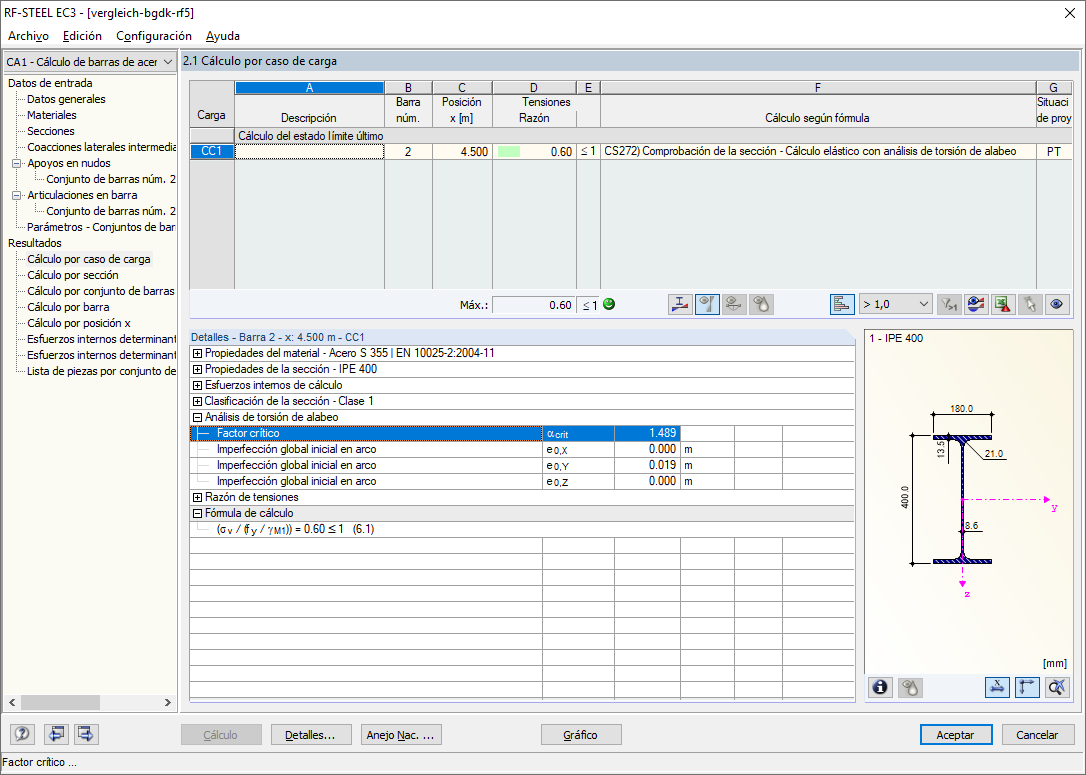Select Cálculo por sección in tree
Viewport: 1086px width, 775px height.
tap(73, 275)
